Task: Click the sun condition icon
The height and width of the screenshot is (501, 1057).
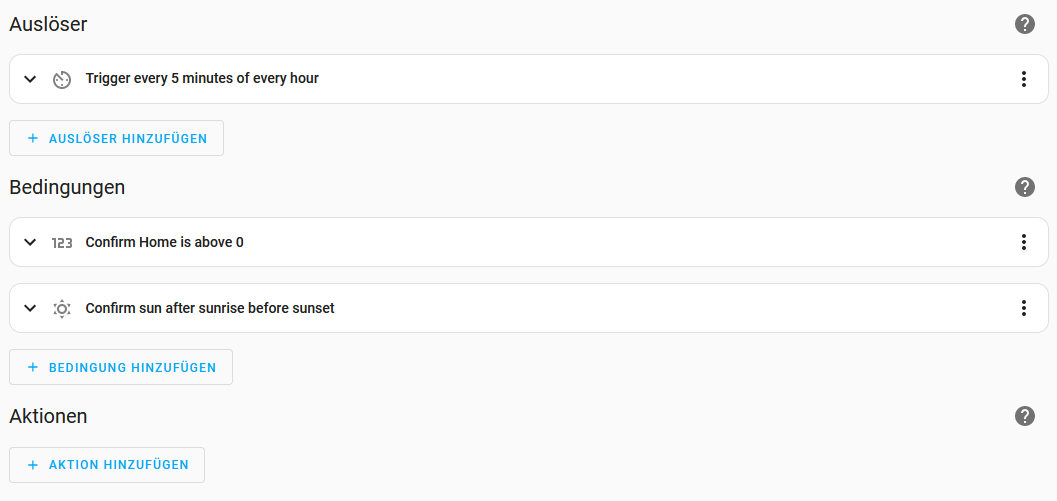Action: (x=62, y=308)
